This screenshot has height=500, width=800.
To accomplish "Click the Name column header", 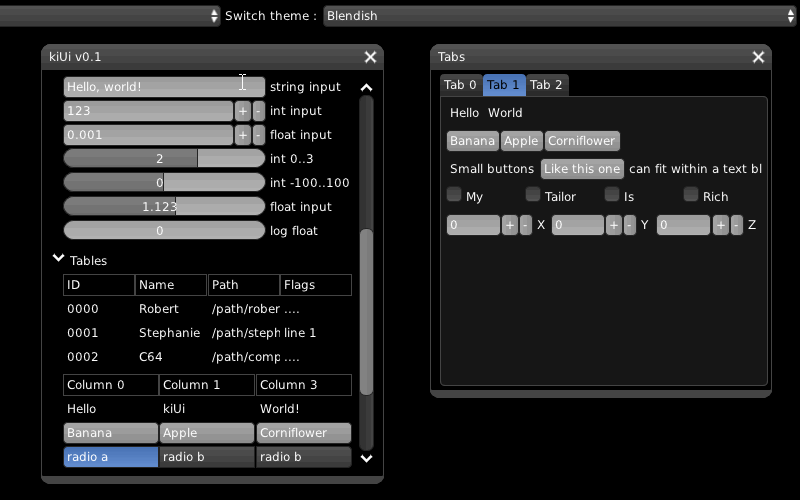I will 171,285.
